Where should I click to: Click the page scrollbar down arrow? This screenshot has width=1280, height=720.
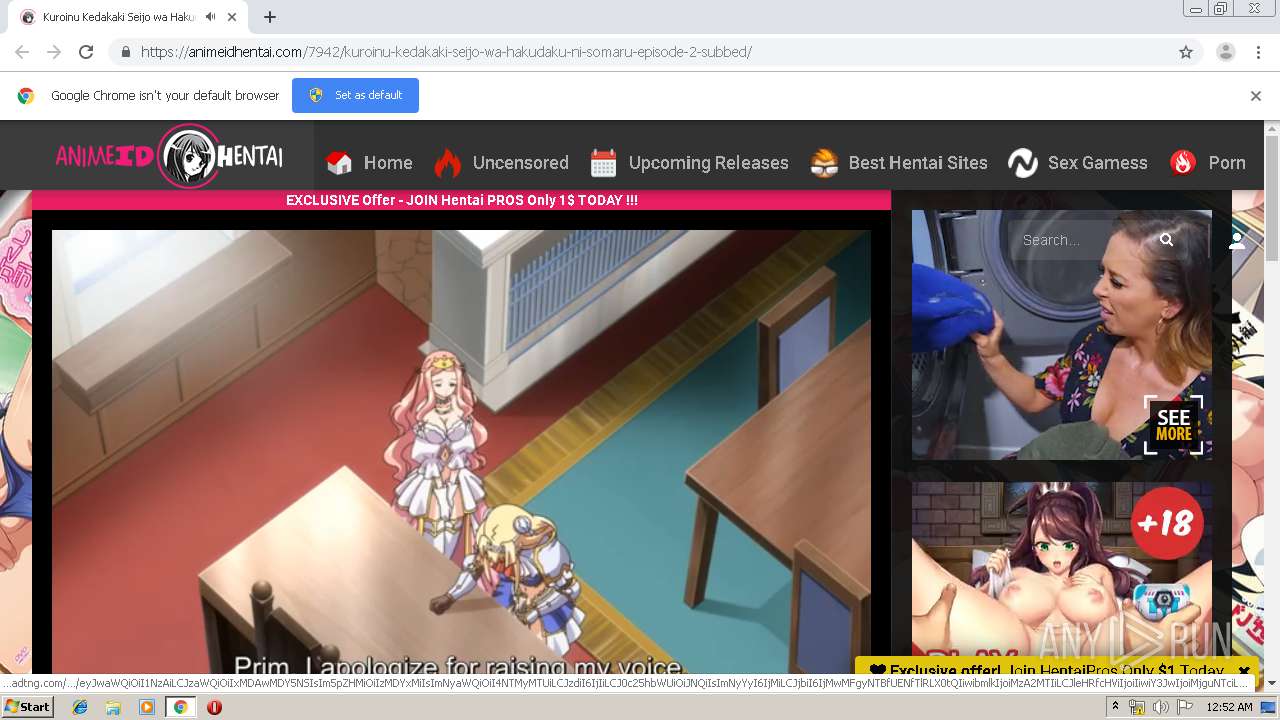click(1272, 683)
